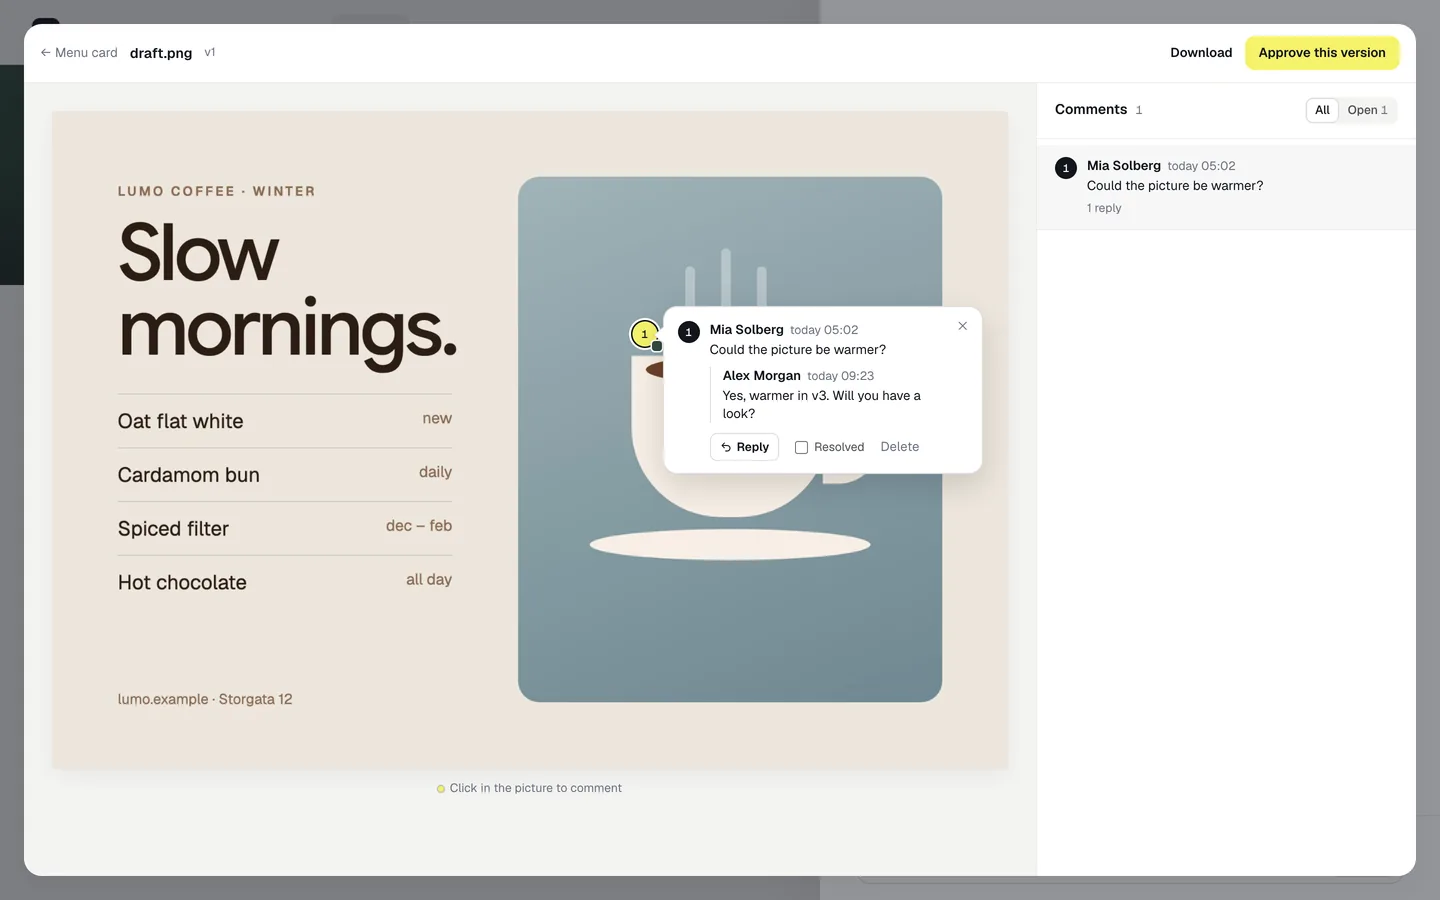Click the 'Comments' panel heading

click(x=1091, y=110)
